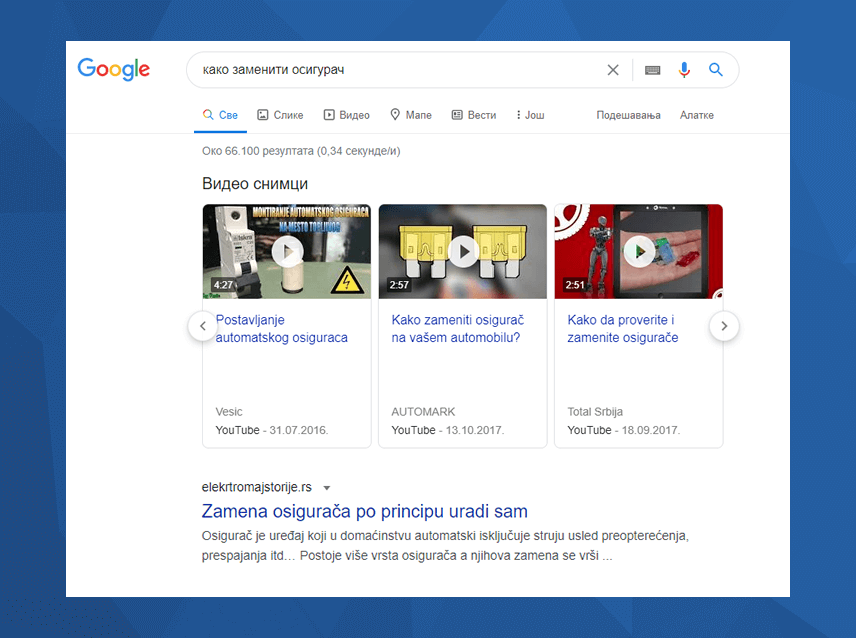Clear the search query with X

coord(613,70)
